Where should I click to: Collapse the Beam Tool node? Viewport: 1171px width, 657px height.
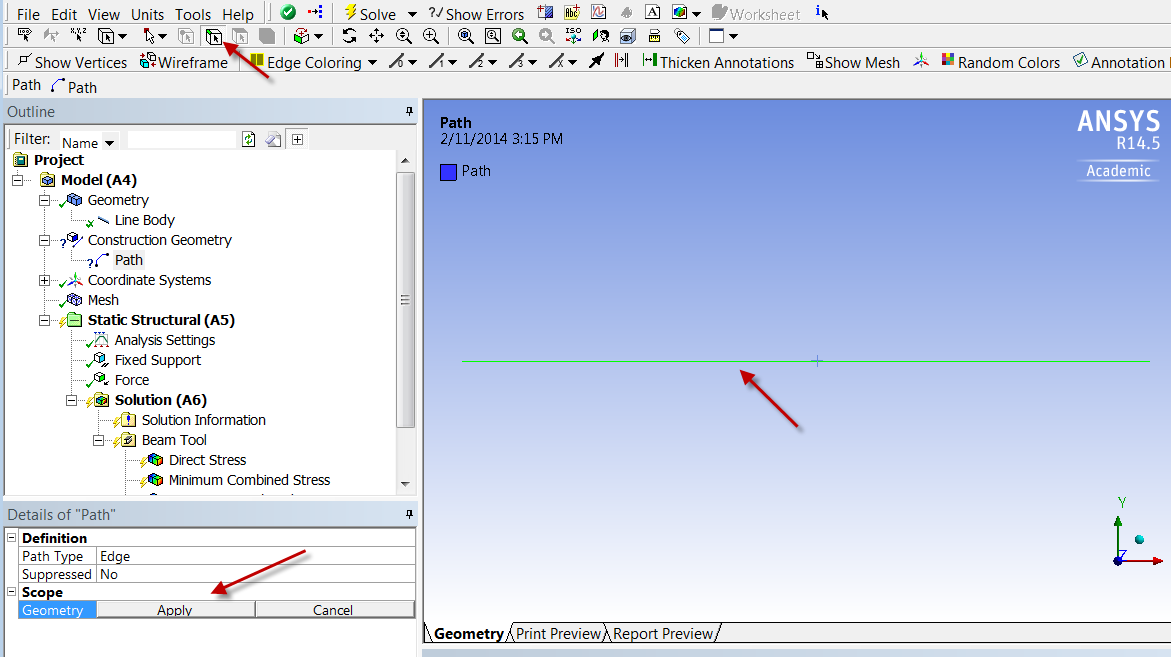coord(98,440)
